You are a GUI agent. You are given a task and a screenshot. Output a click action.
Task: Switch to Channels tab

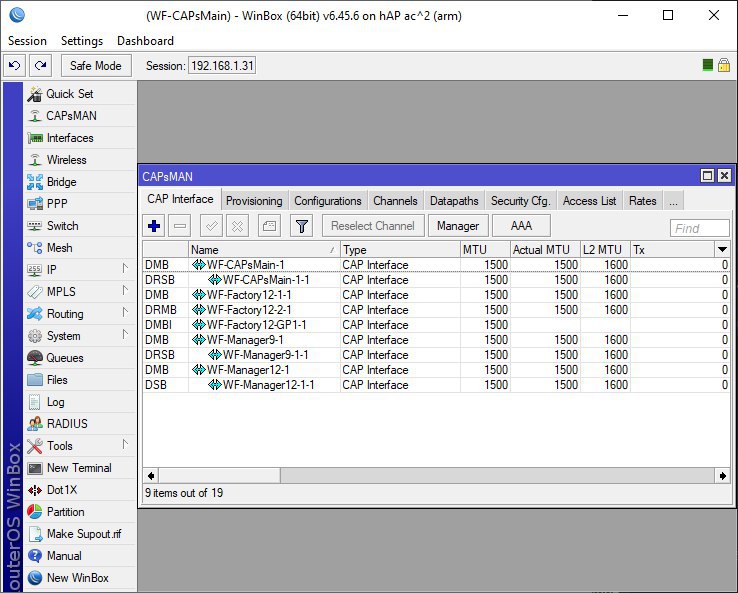point(395,201)
